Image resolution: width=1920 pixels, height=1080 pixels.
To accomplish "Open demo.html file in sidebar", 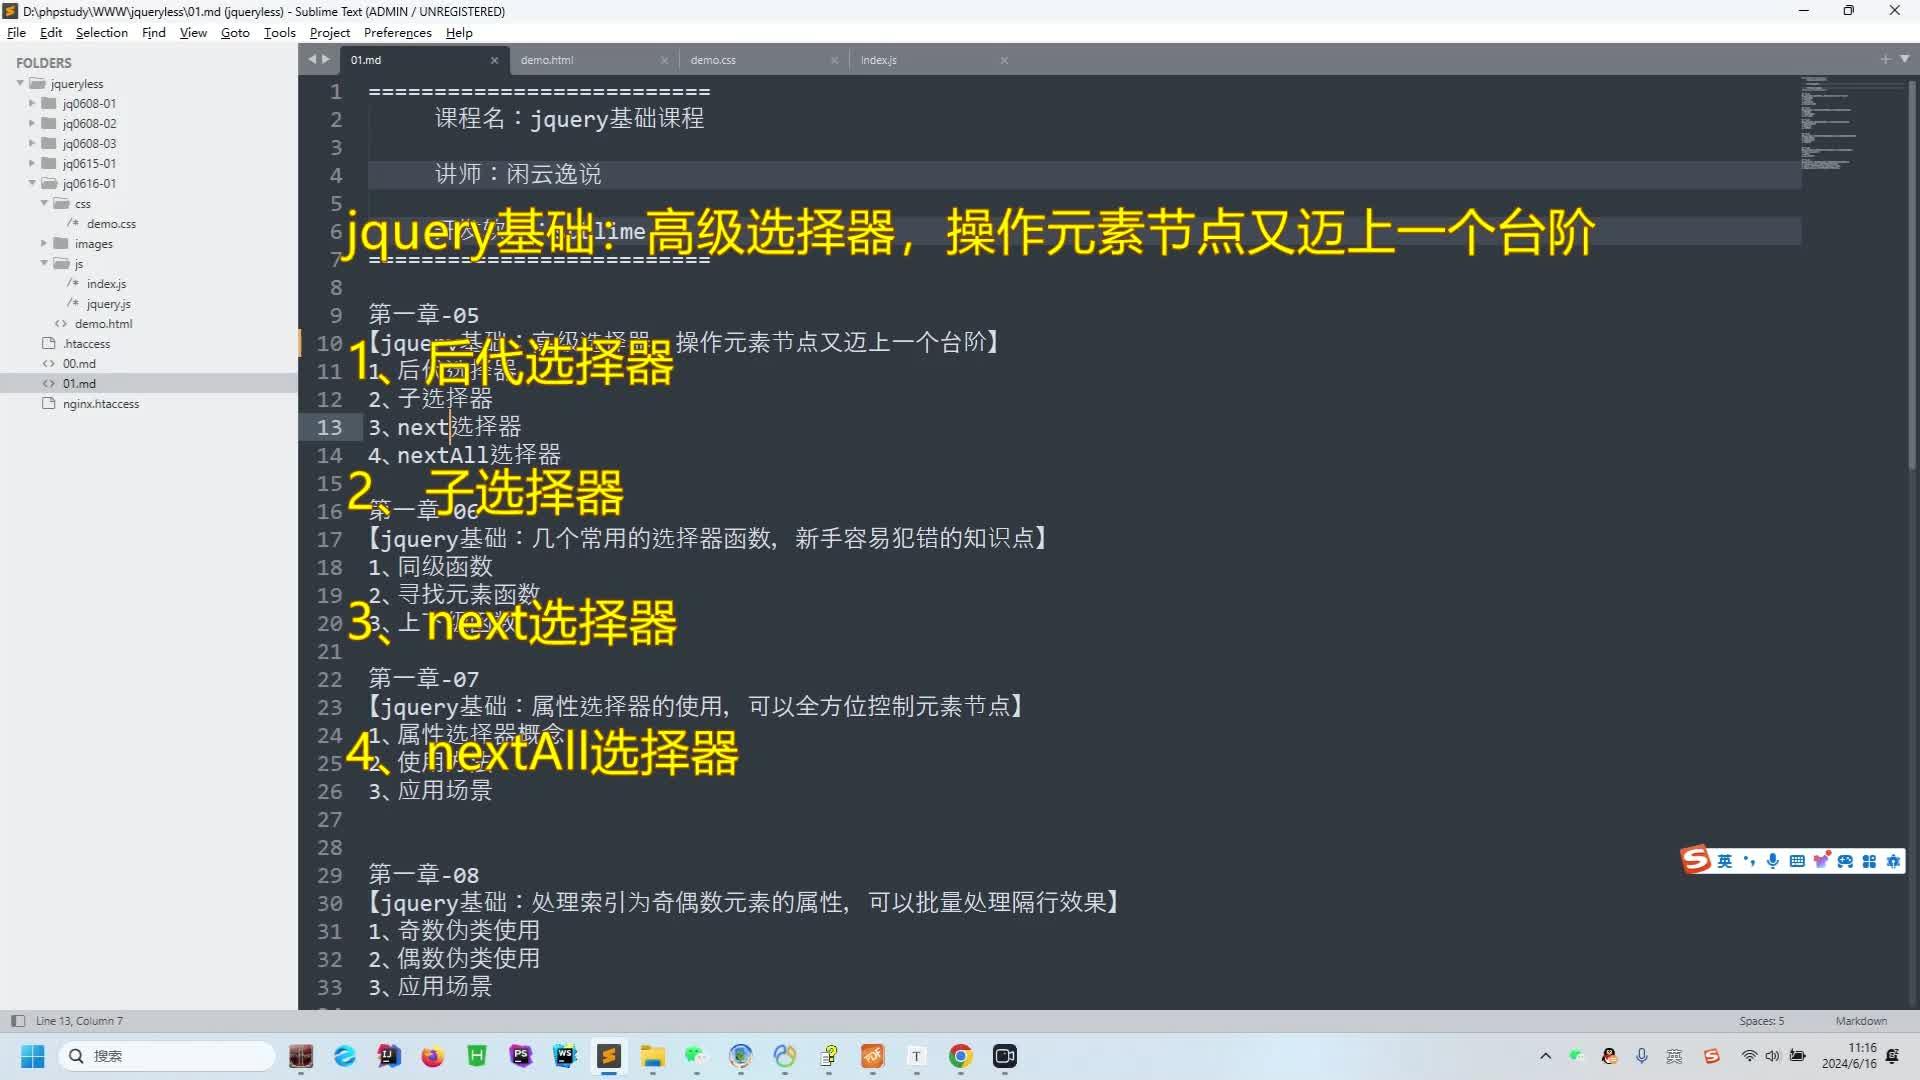I will [x=103, y=324].
